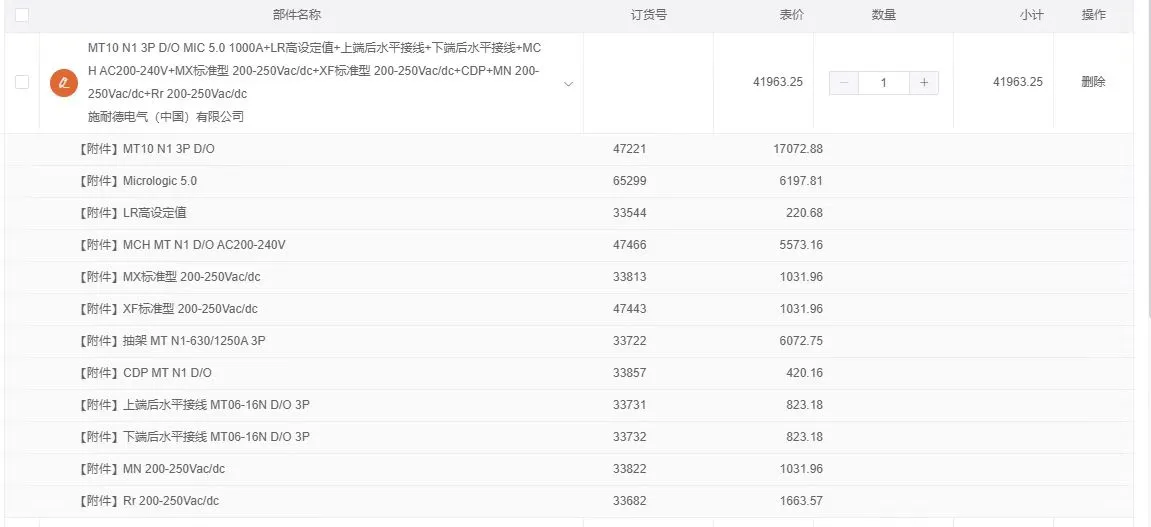This screenshot has height=527, width=1151.
Task: Click the 小计 column header
Action: point(1031,15)
